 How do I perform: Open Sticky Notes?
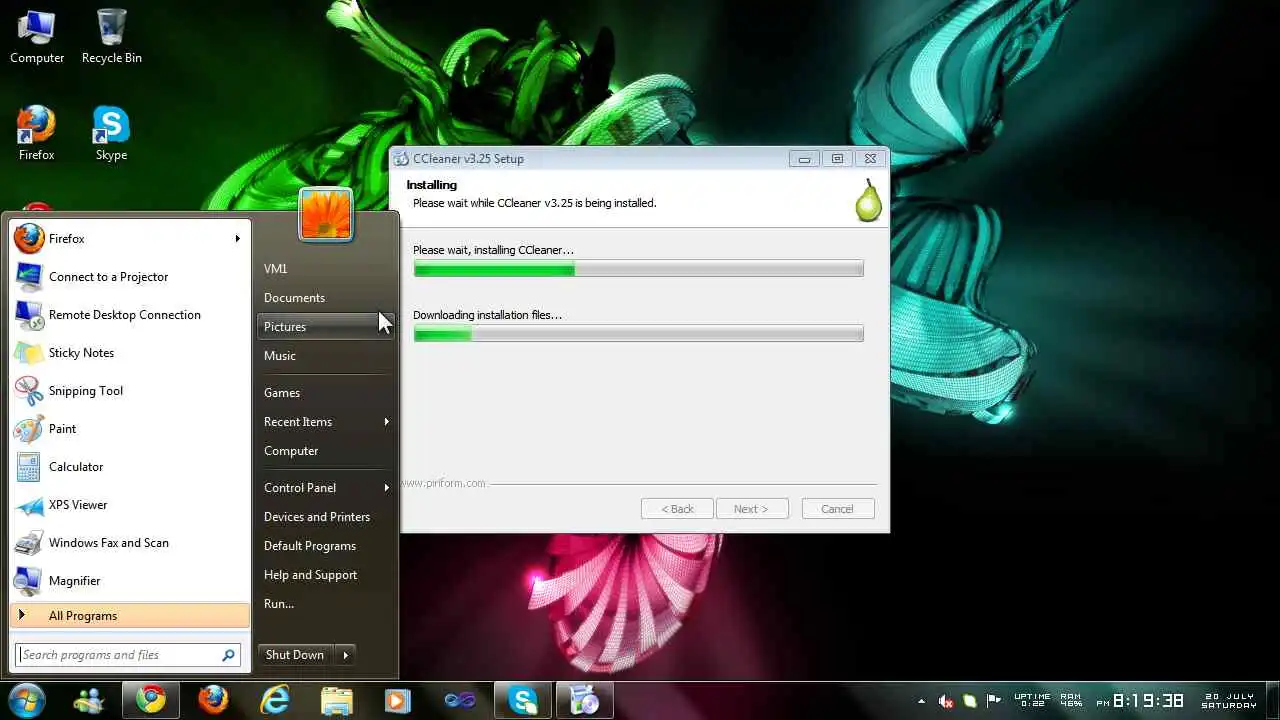click(130, 353)
